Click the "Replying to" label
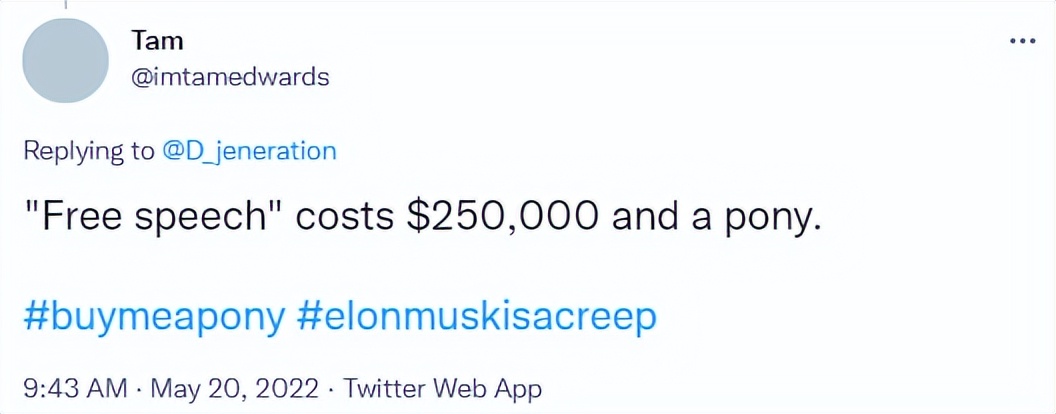Image resolution: width=1056 pixels, height=414 pixels. tap(88, 151)
